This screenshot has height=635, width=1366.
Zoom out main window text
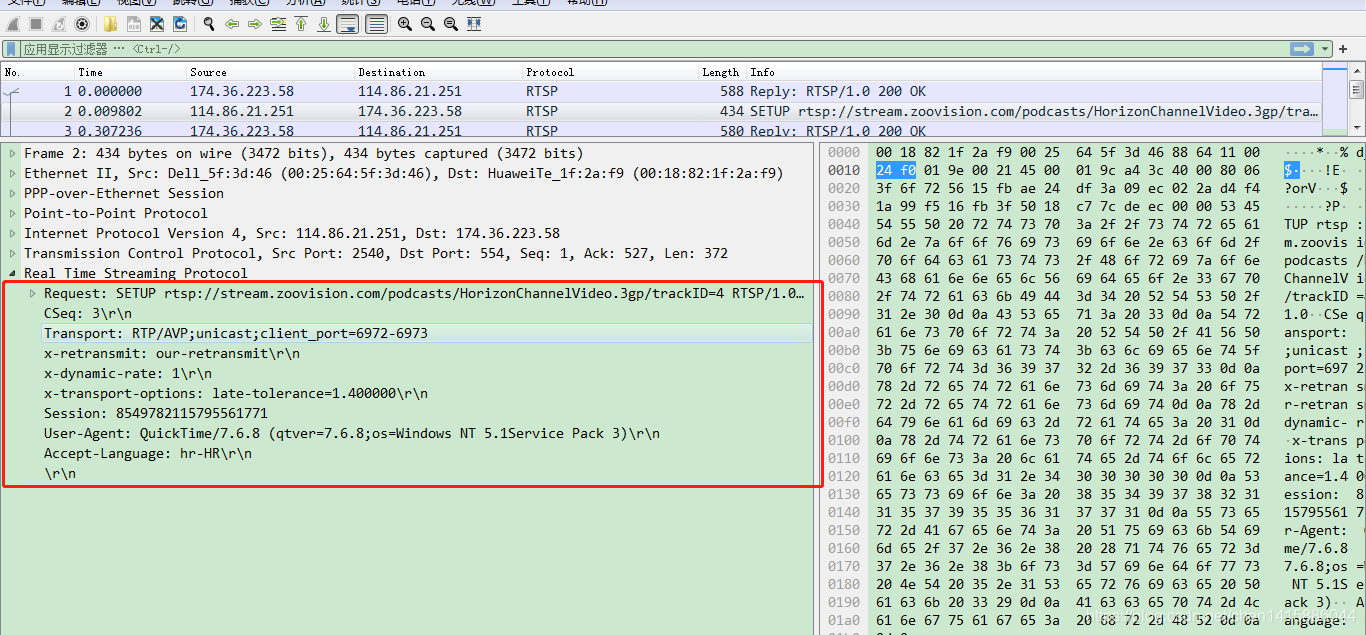tap(428, 23)
